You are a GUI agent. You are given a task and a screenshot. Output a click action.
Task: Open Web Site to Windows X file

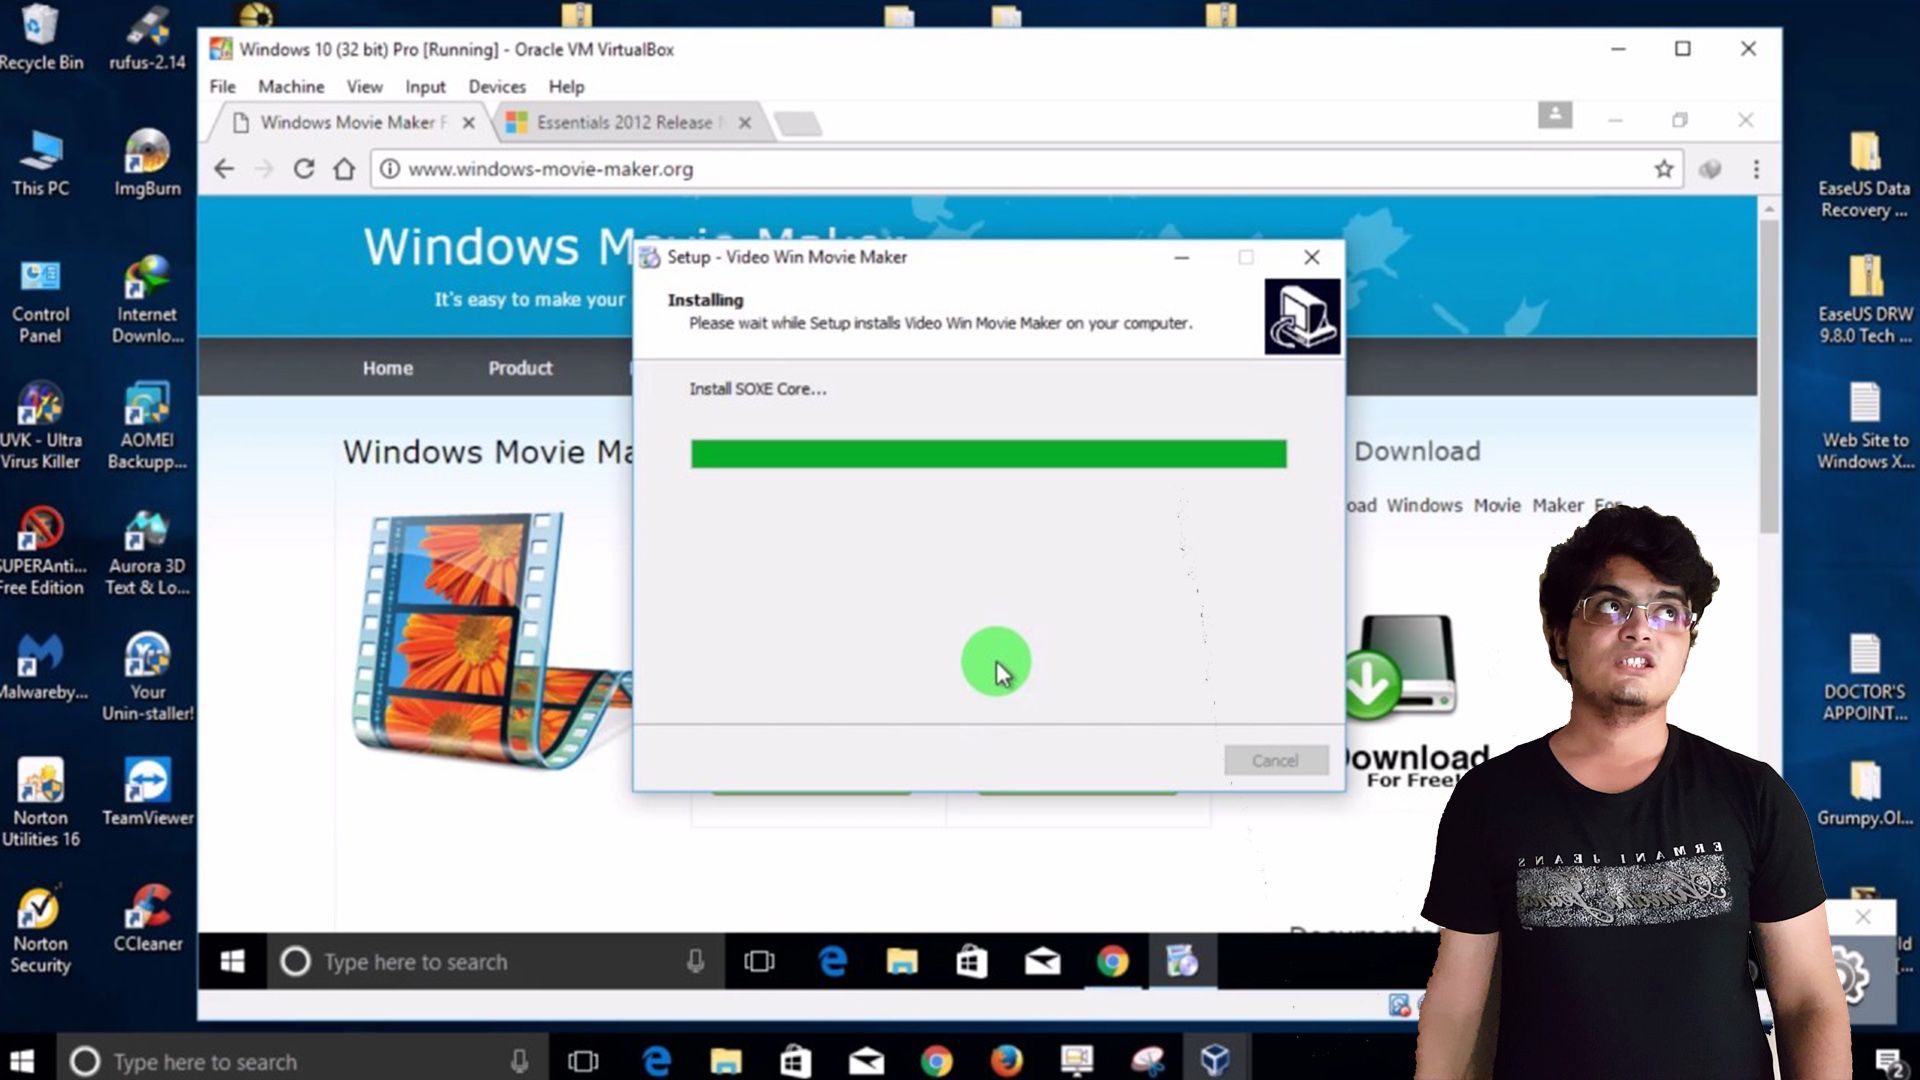[x=1864, y=426]
